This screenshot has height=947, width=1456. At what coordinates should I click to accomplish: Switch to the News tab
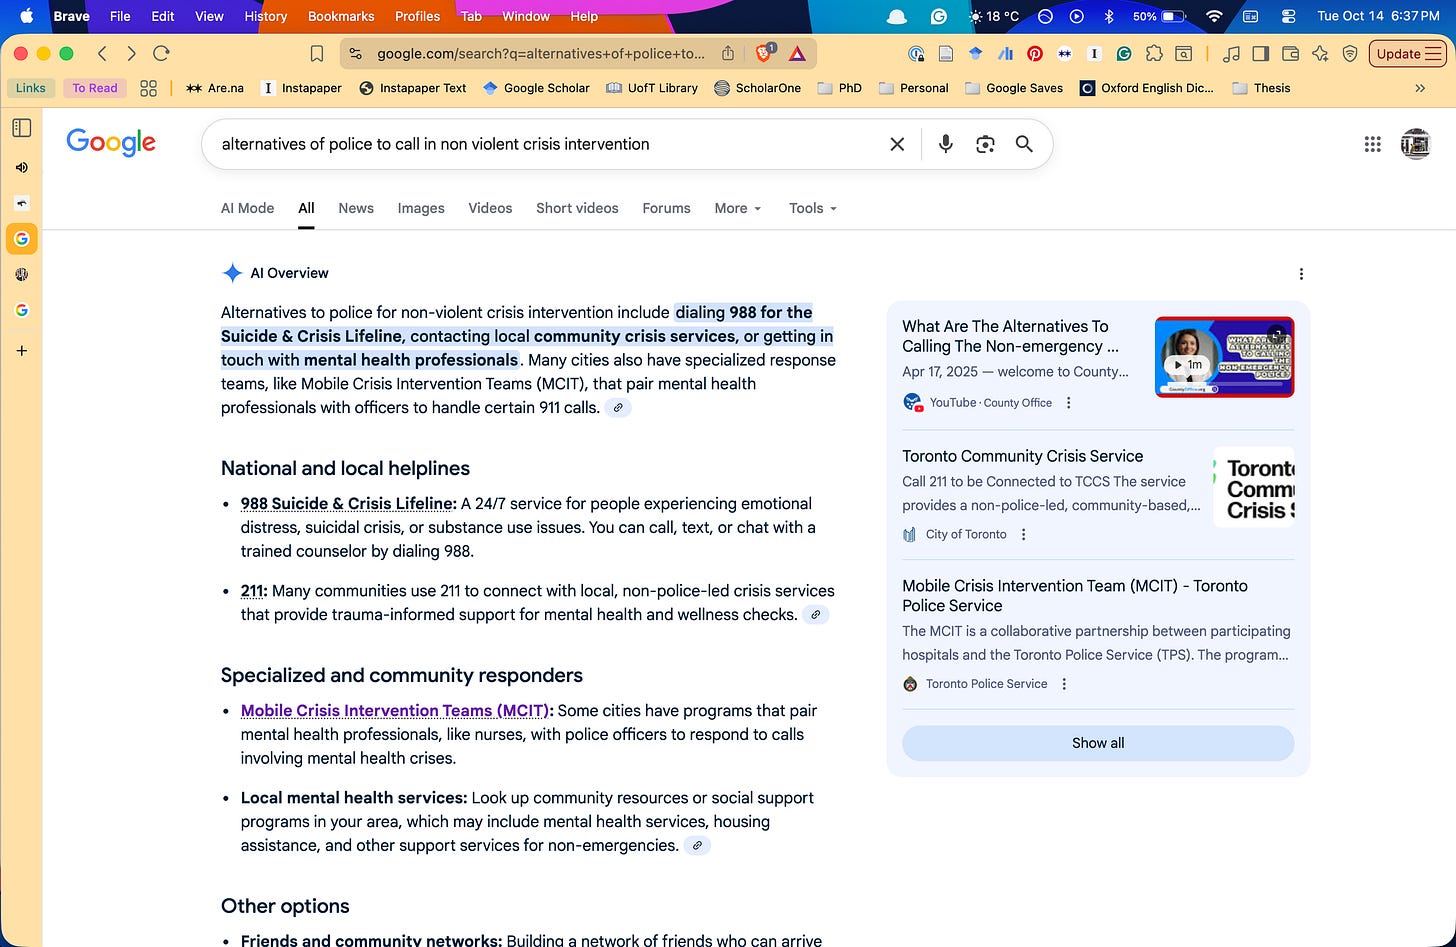pos(356,208)
